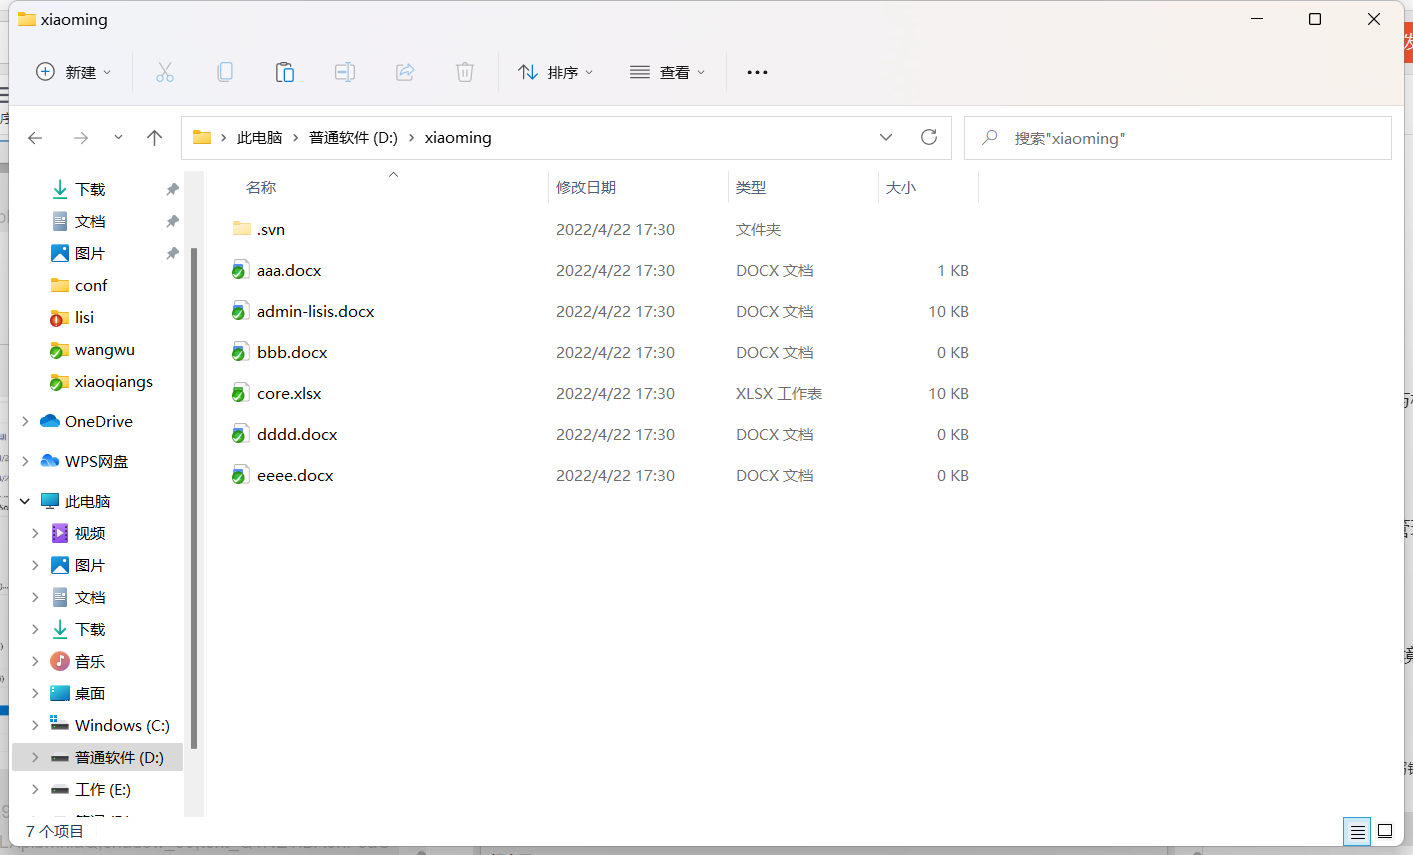Screen dimensions: 1413x855
Task: Open the recent locations dropdown arrow
Action: (x=118, y=138)
